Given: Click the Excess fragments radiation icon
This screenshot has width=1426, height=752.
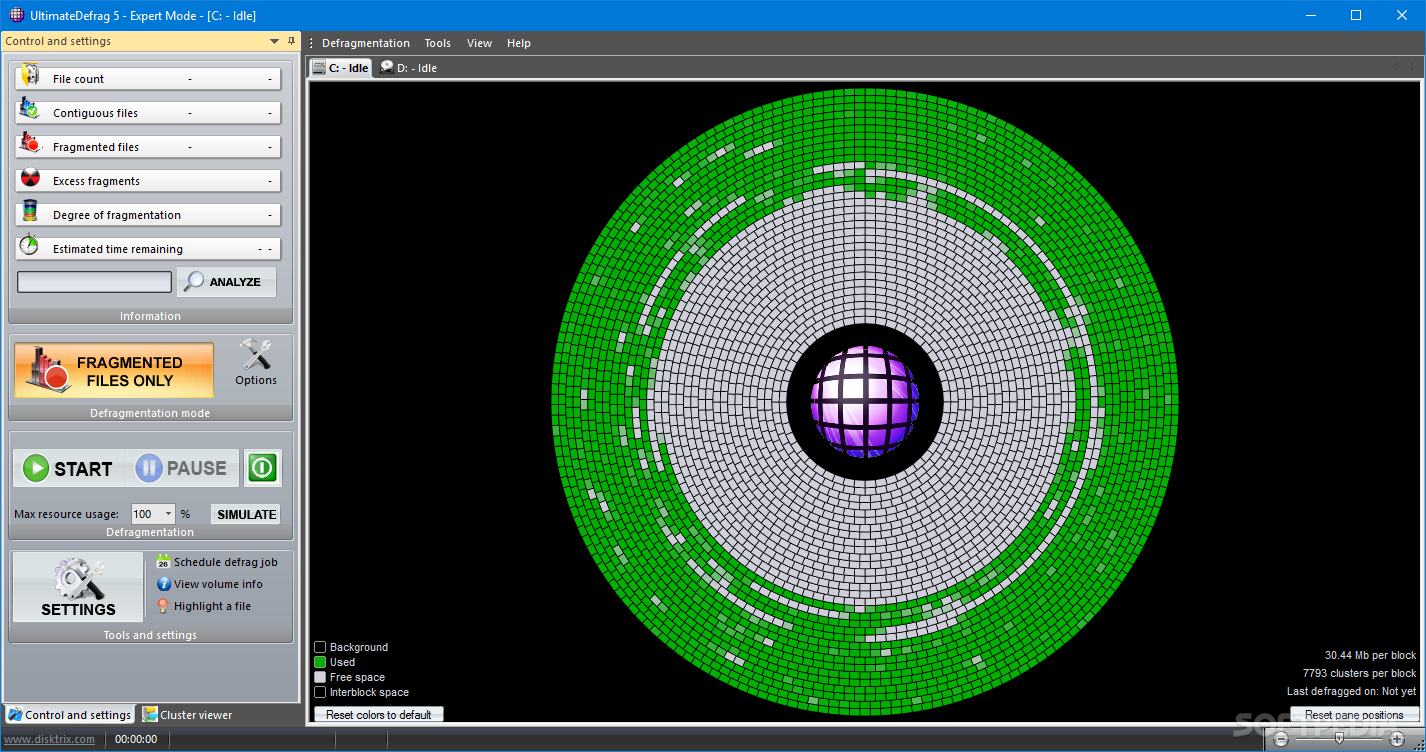Looking at the screenshot, I should tap(29, 179).
